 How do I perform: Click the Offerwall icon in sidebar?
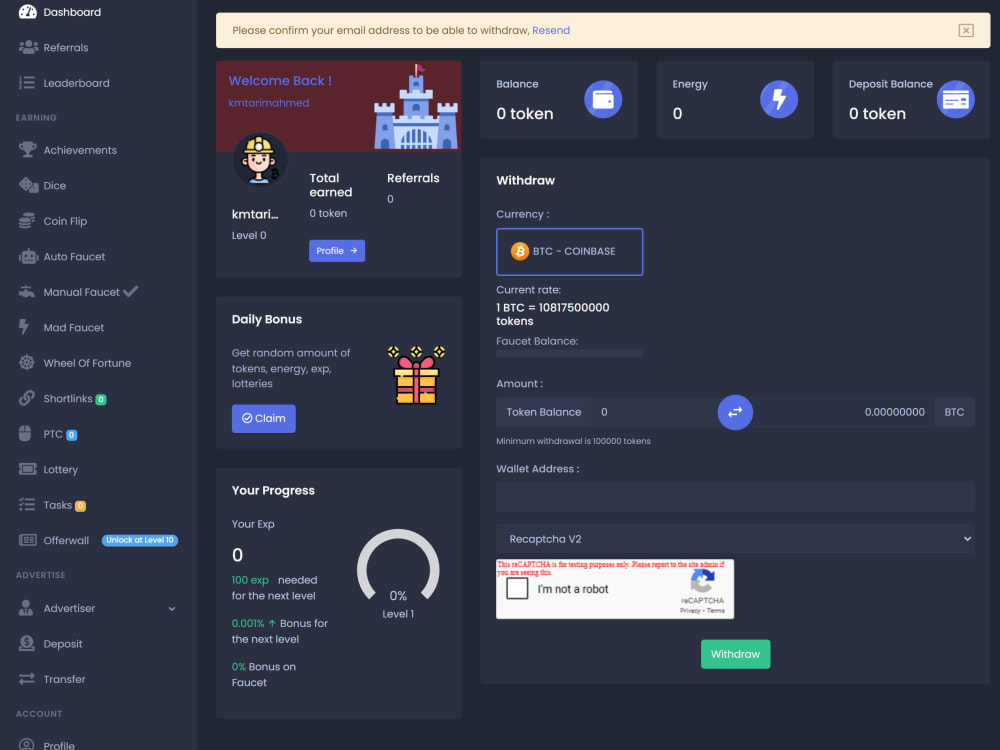click(x=27, y=540)
